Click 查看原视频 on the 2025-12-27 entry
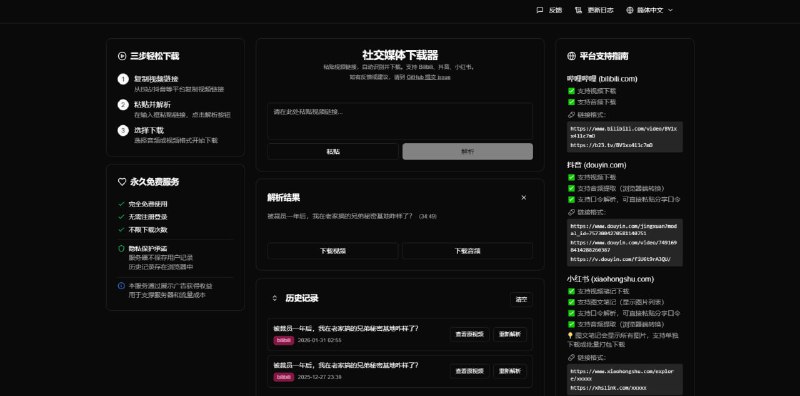The width and height of the screenshot is (800, 396). (469, 372)
